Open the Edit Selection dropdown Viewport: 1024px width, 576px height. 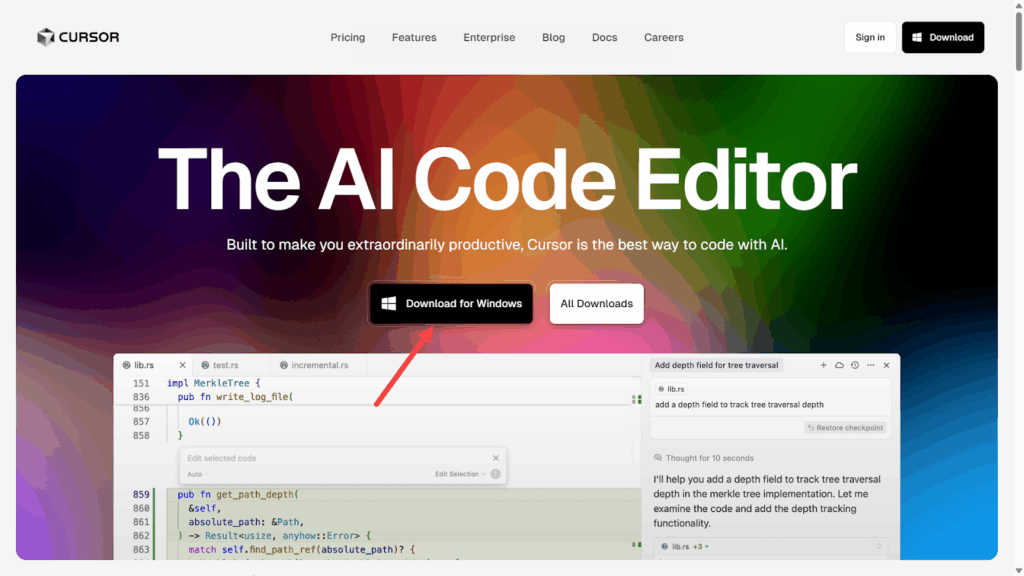(x=460, y=474)
